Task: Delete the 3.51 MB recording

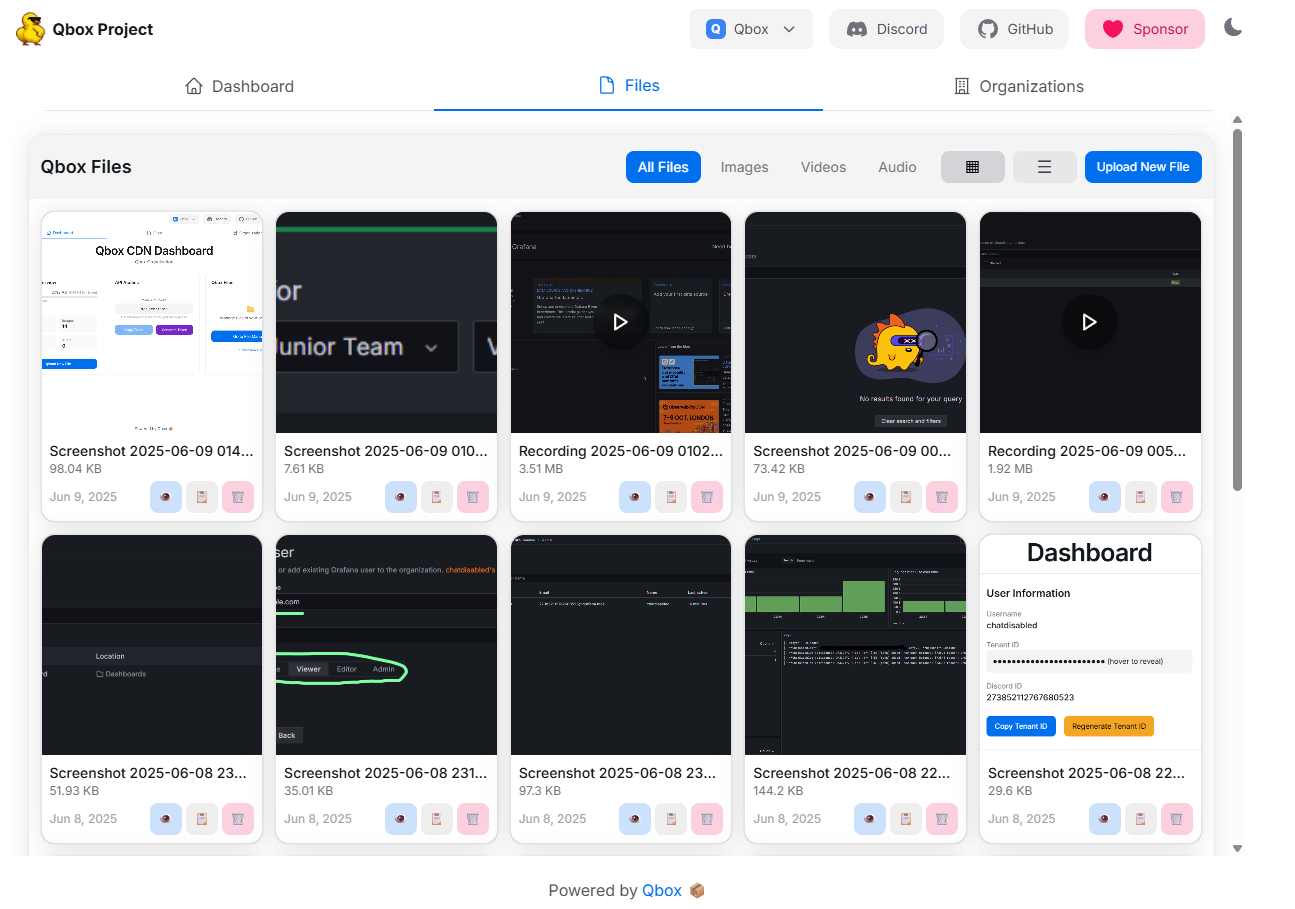Action: pos(707,497)
